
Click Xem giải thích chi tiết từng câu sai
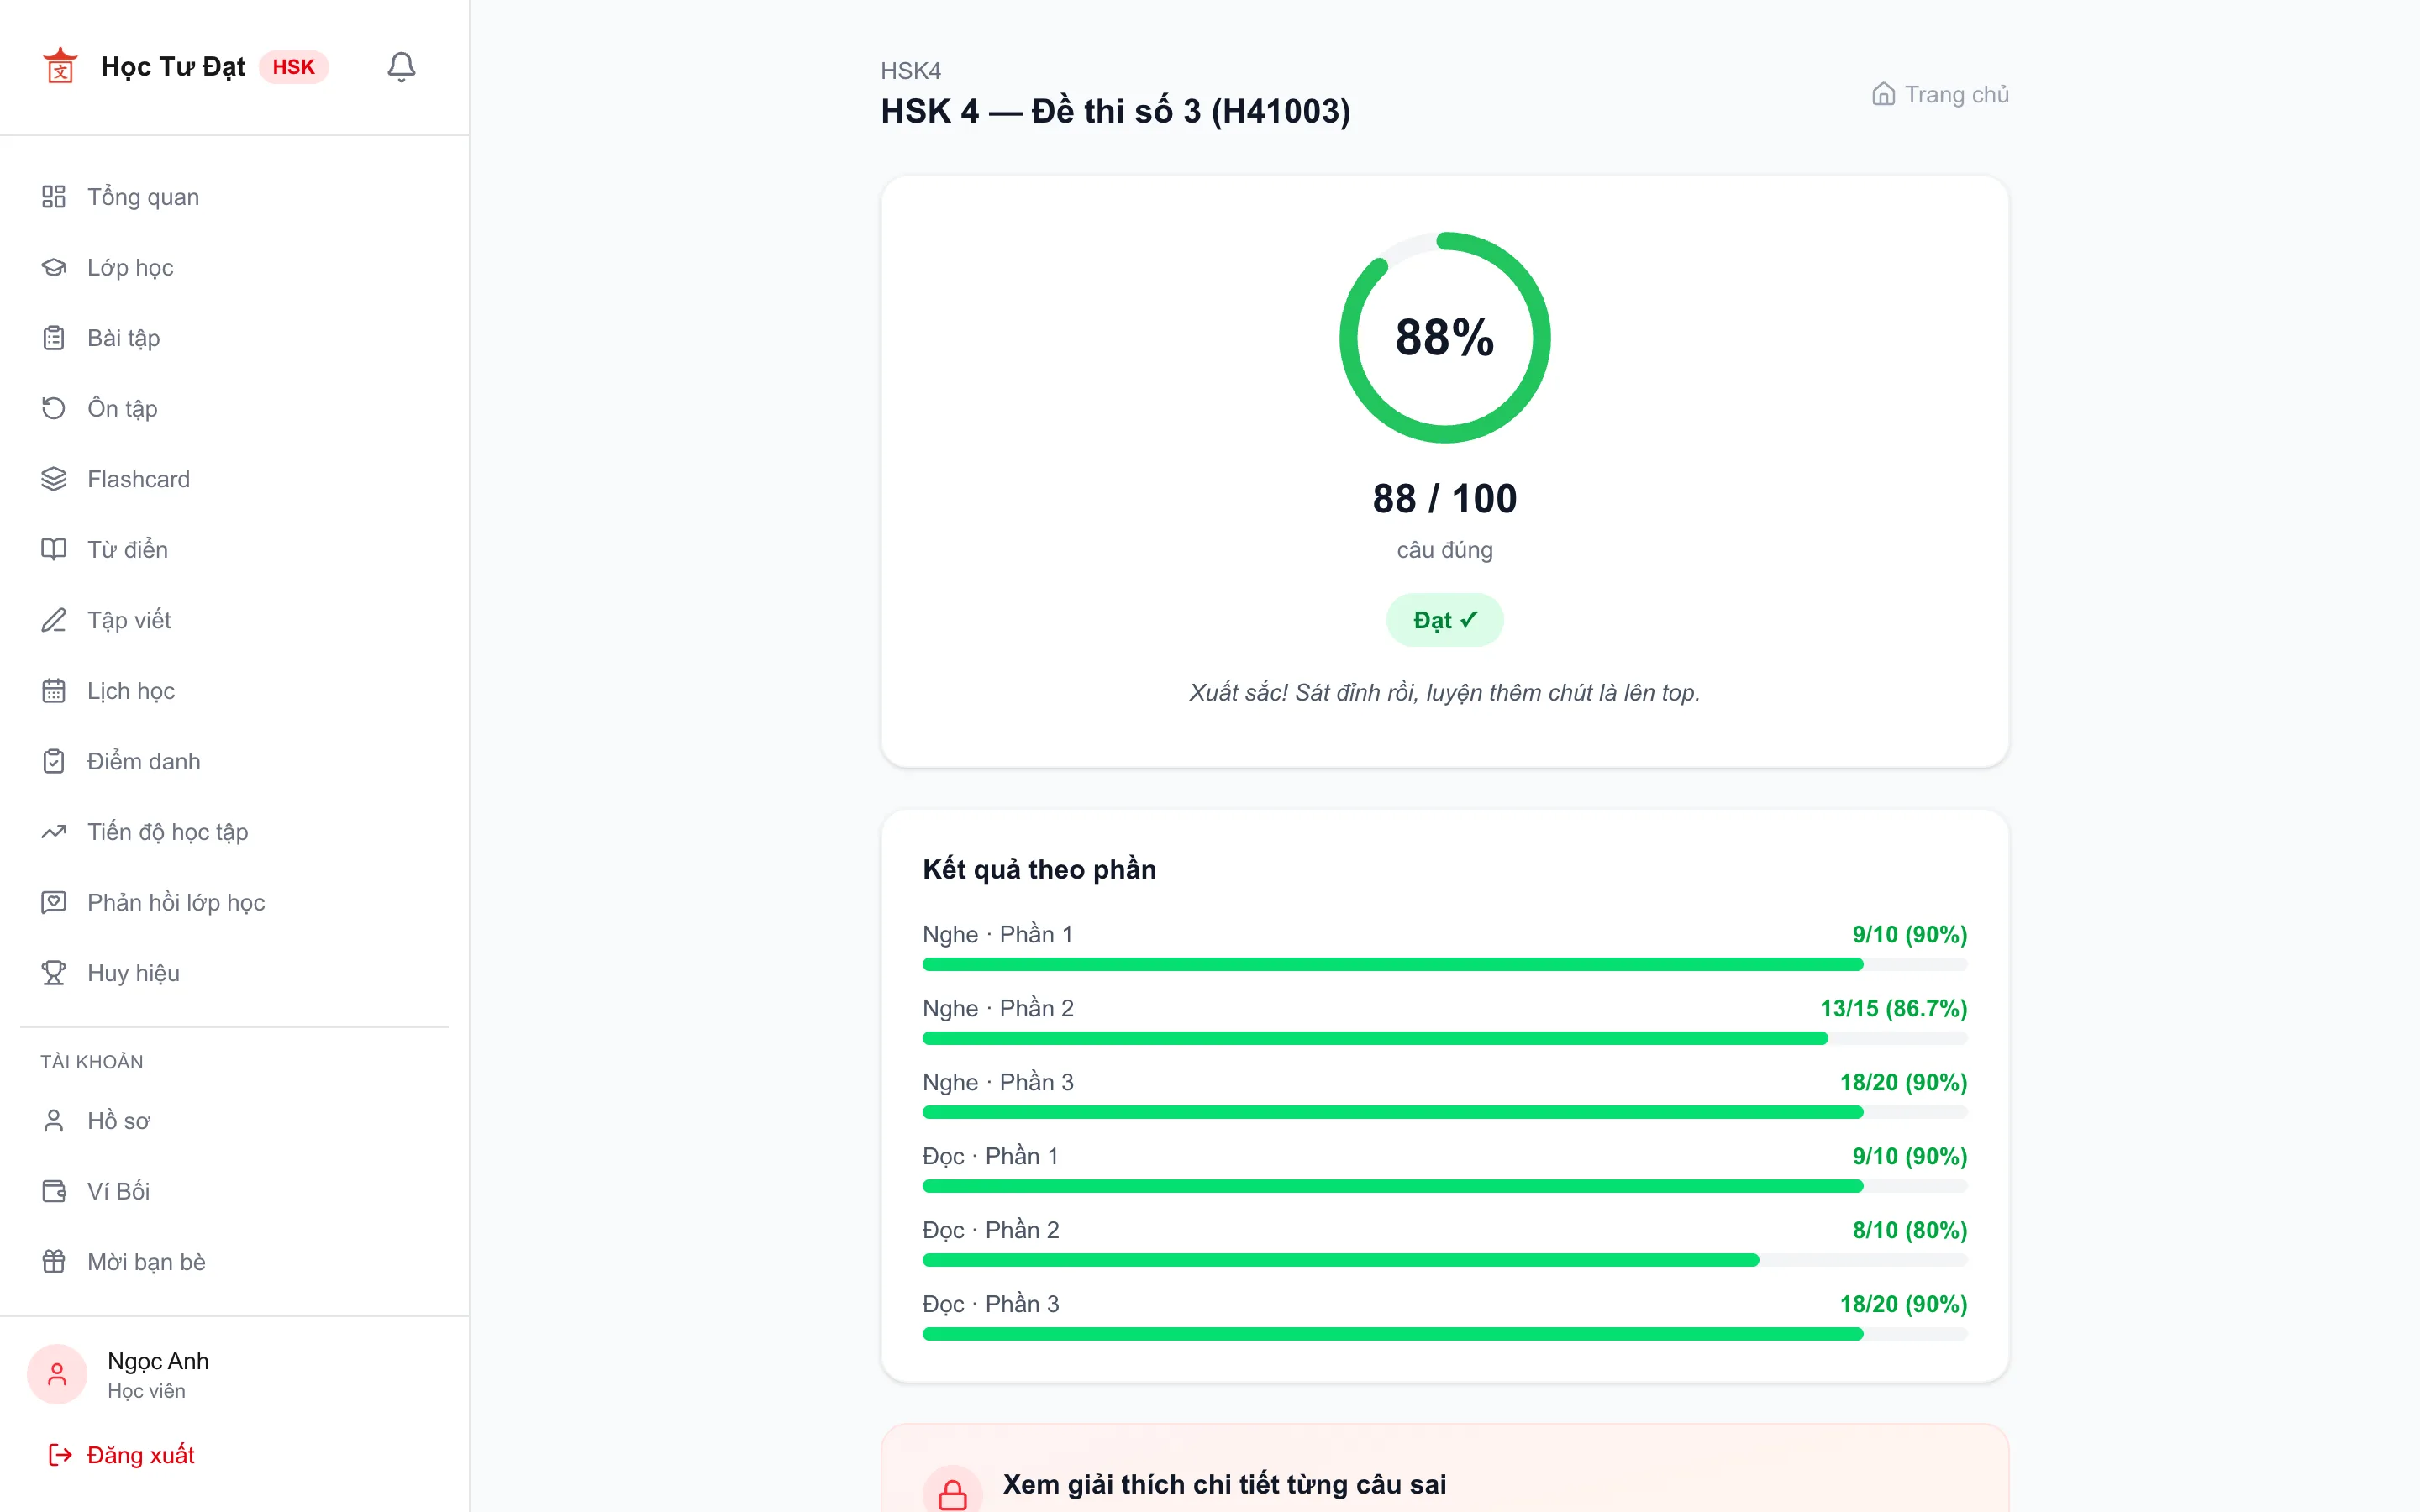pos(1224,1484)
